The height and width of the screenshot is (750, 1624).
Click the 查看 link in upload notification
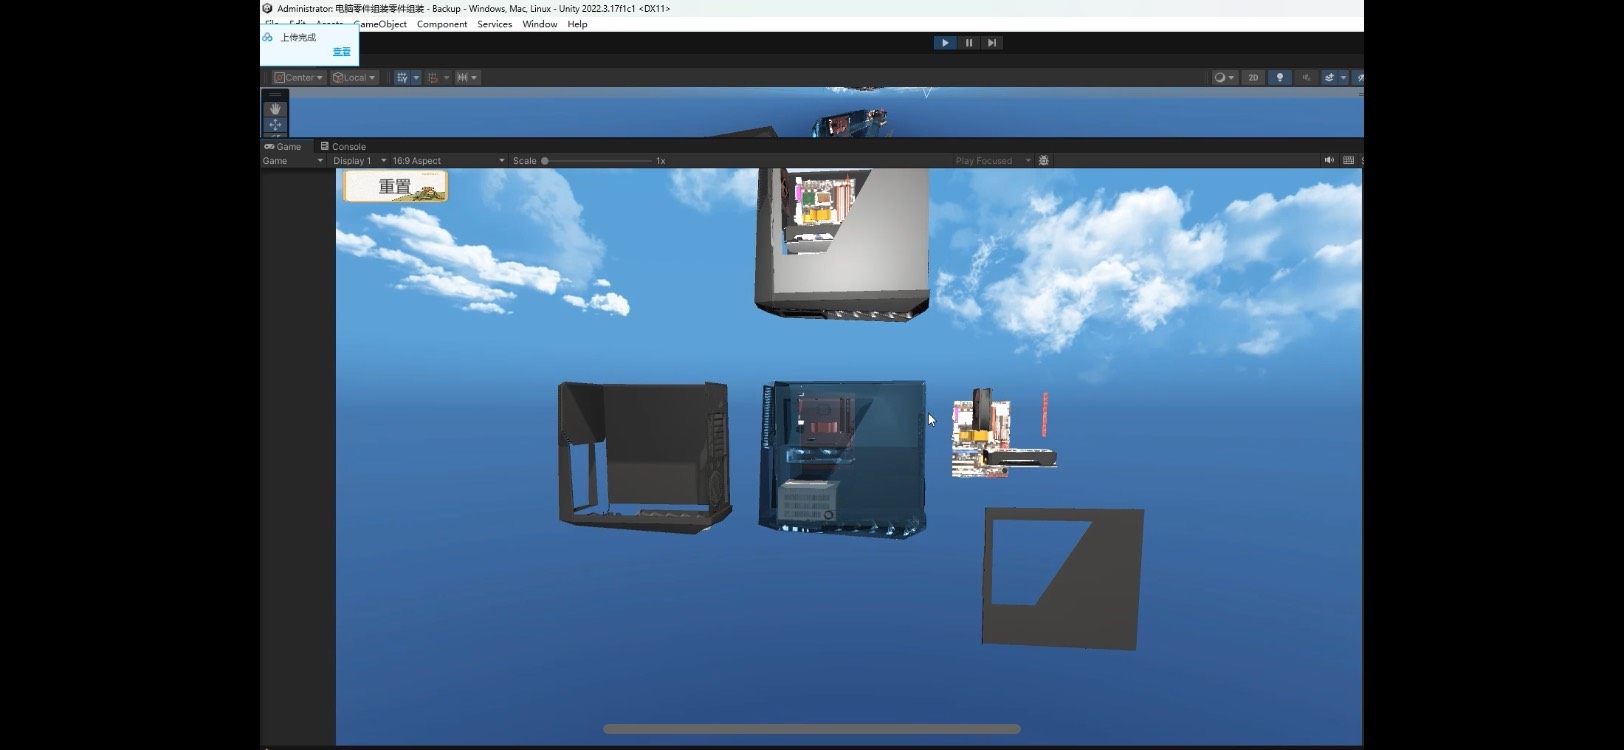pyautogui.click(x=342, y=51)
